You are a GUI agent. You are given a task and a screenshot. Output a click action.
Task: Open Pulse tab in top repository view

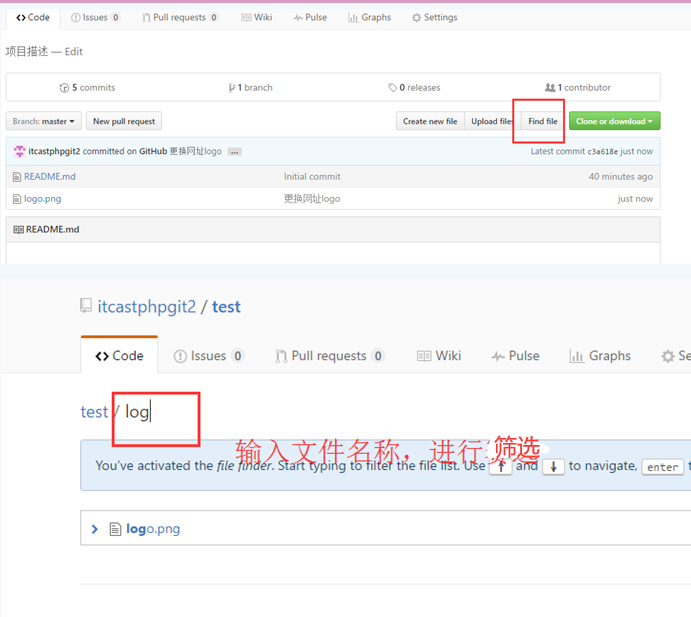(x=310, y=18)
